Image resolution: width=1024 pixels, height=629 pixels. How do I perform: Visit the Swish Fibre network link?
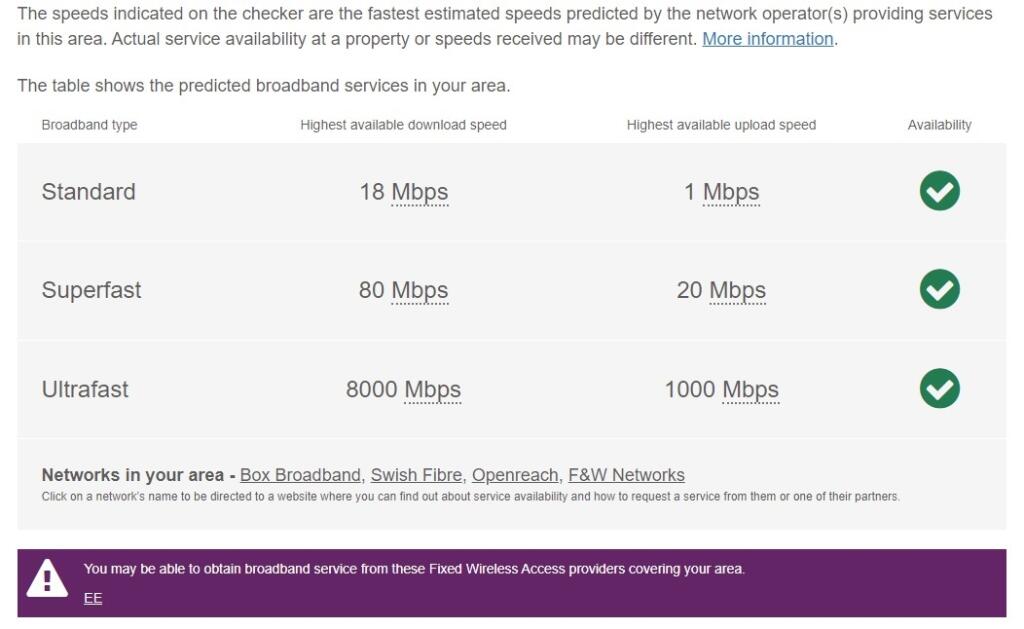pos(416,475)
